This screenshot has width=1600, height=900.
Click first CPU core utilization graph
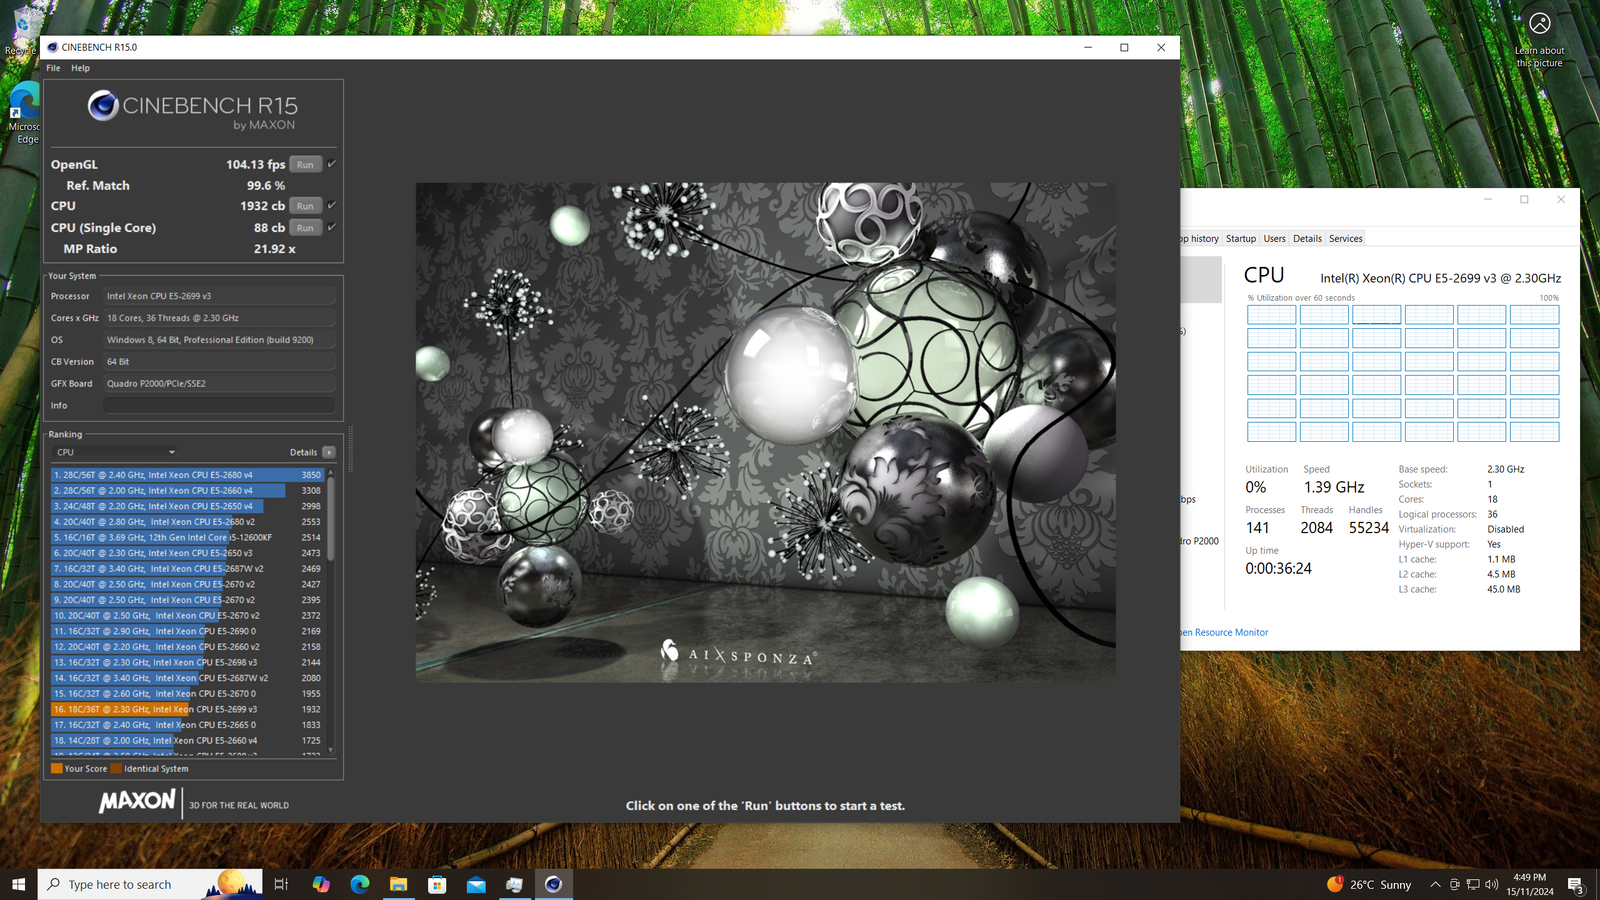[x=1271, y=314]
